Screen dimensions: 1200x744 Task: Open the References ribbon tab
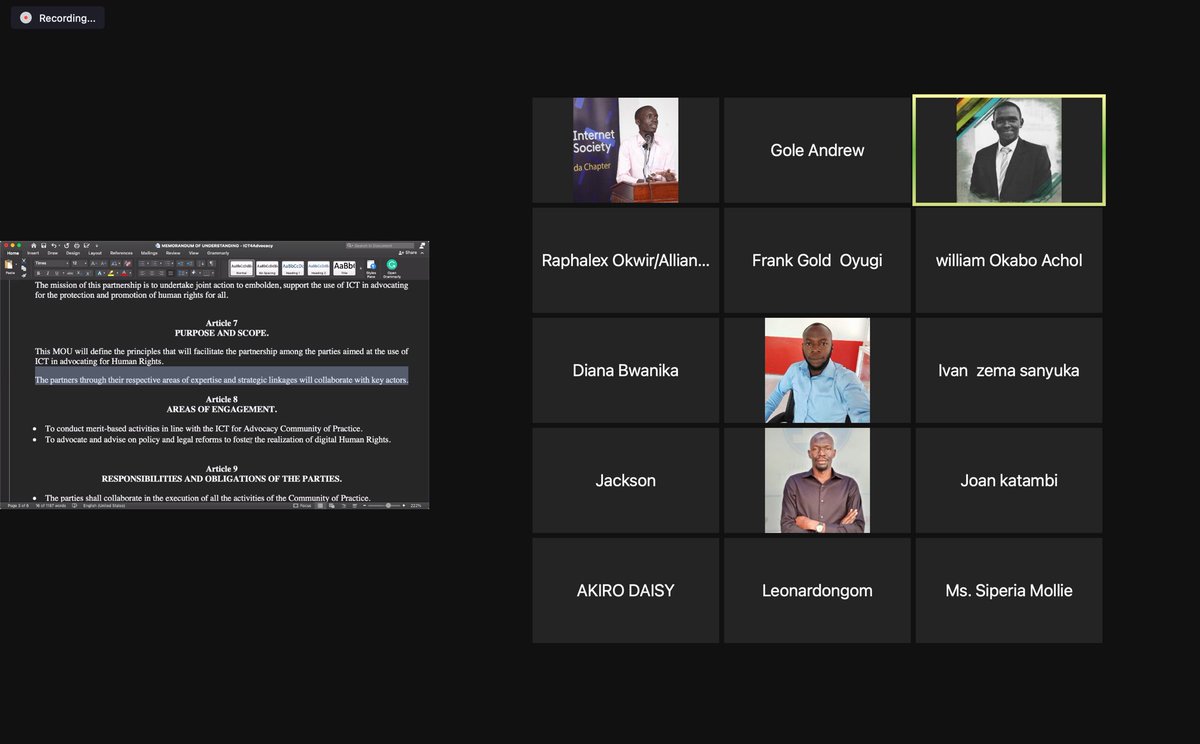(x=121, y=253)
